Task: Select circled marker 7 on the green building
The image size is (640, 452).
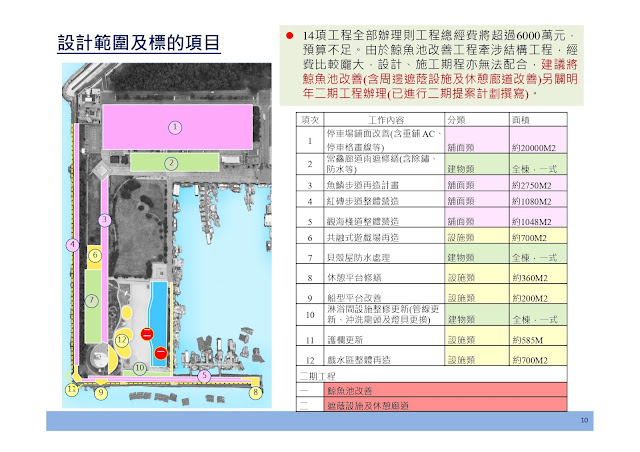Action: 91,301
